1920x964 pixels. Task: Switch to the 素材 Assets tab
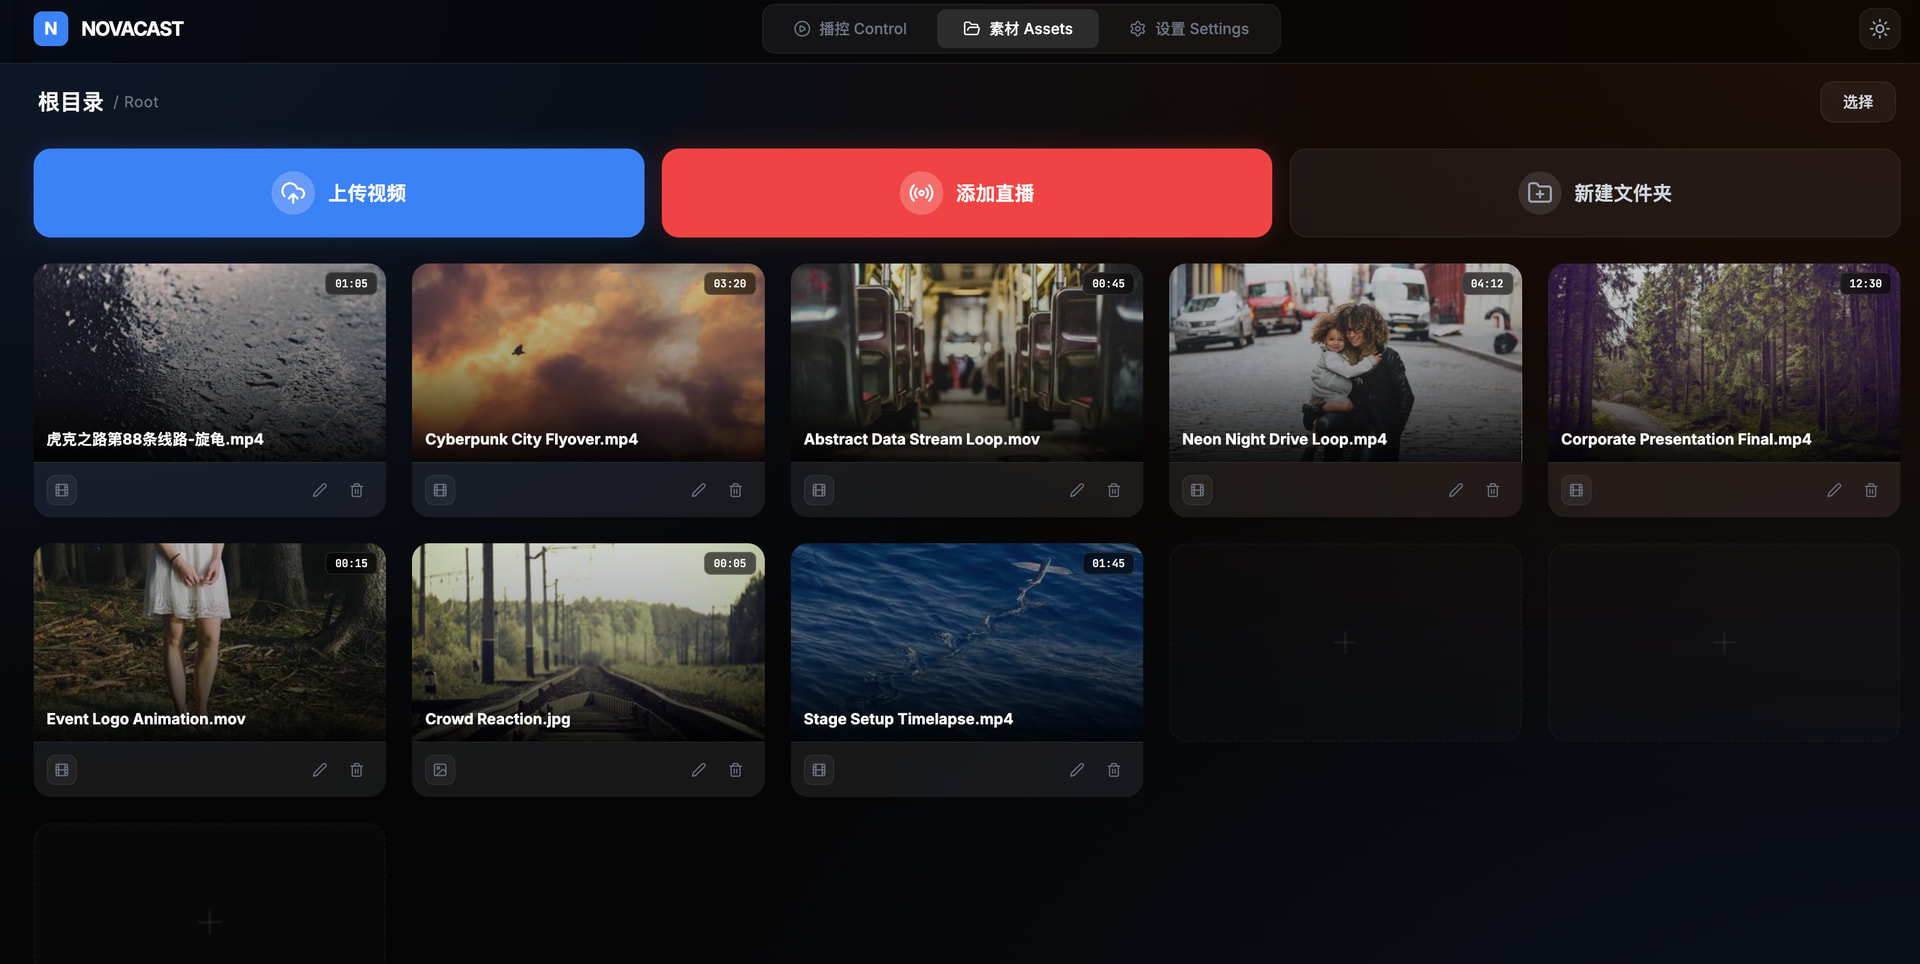pos(1018,29)
